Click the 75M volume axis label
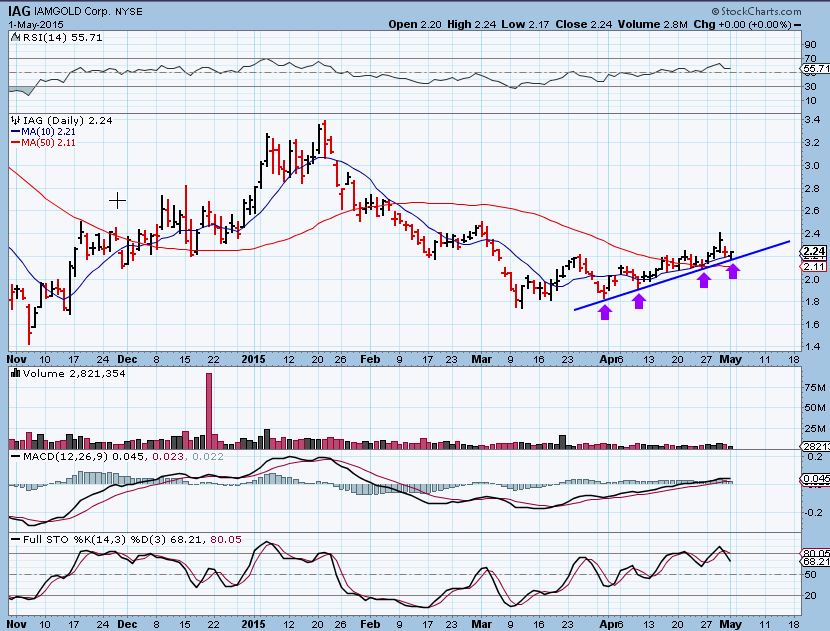The image size is (830, 631). [x=815, y=387]
